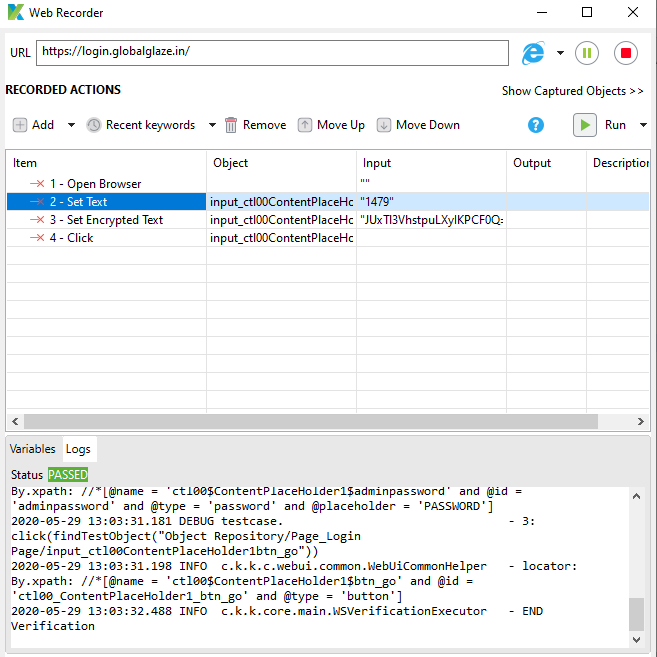
Task: Pause recording with the green pause button
Action: click(587, 53)
